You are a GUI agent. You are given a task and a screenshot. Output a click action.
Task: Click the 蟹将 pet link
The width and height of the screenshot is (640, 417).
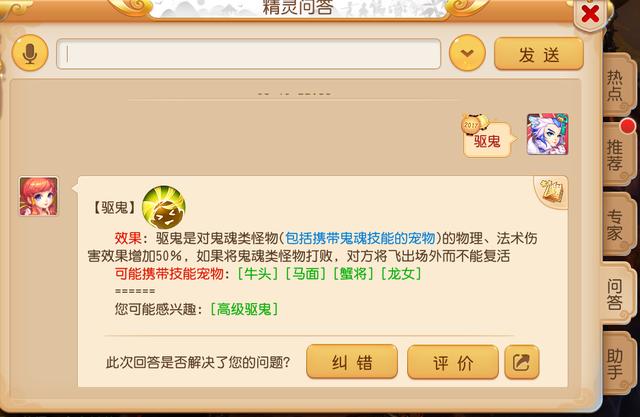click(353, 274)
